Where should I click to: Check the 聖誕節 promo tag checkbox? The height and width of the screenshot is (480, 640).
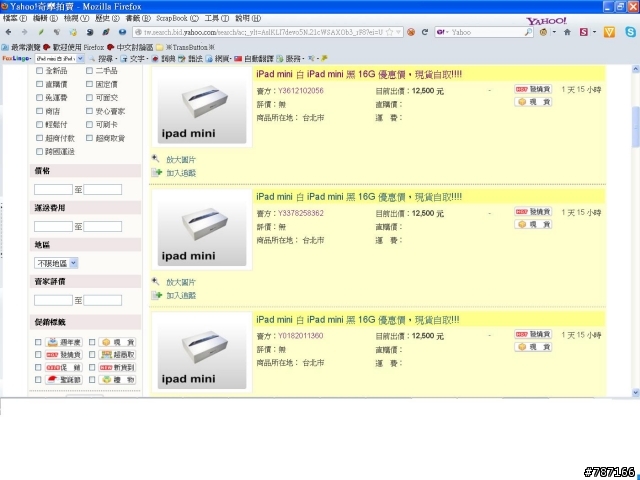pos(38,380)
